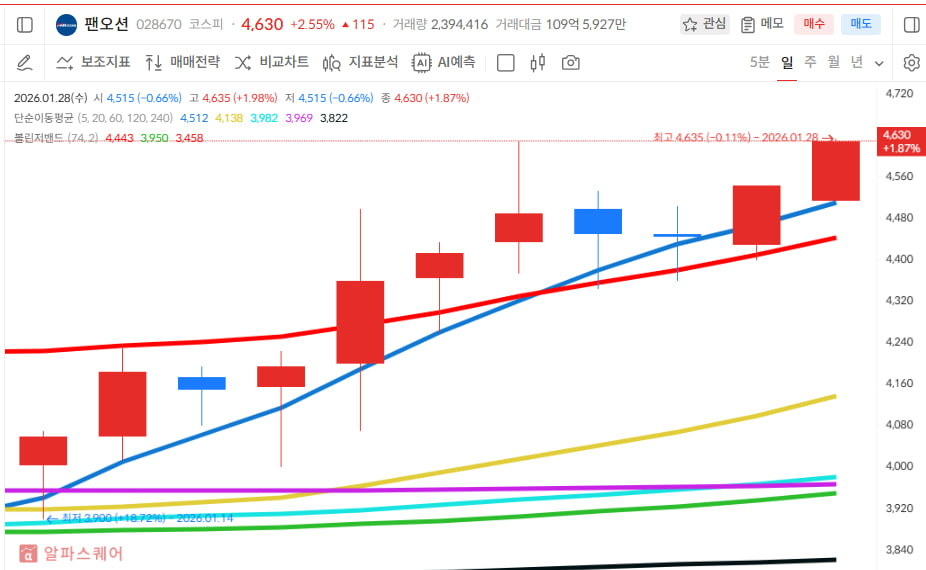
Task: Select the pencil drawing tool
Action: 25,63
